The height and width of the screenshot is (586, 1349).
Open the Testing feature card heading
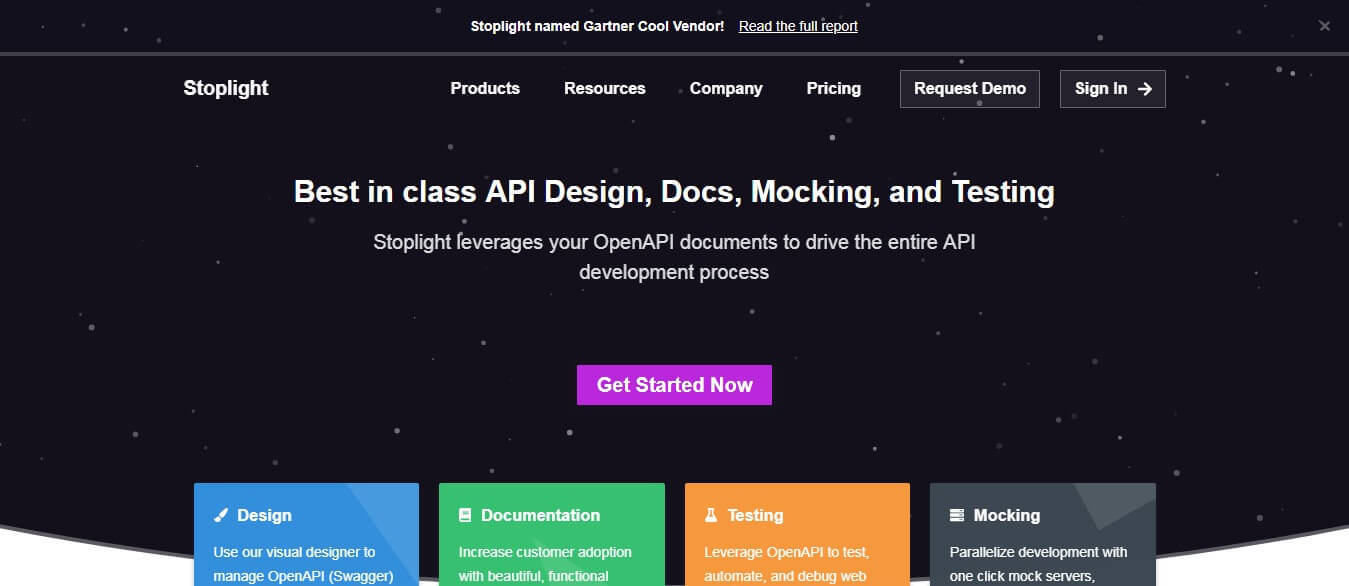[755, 516]
